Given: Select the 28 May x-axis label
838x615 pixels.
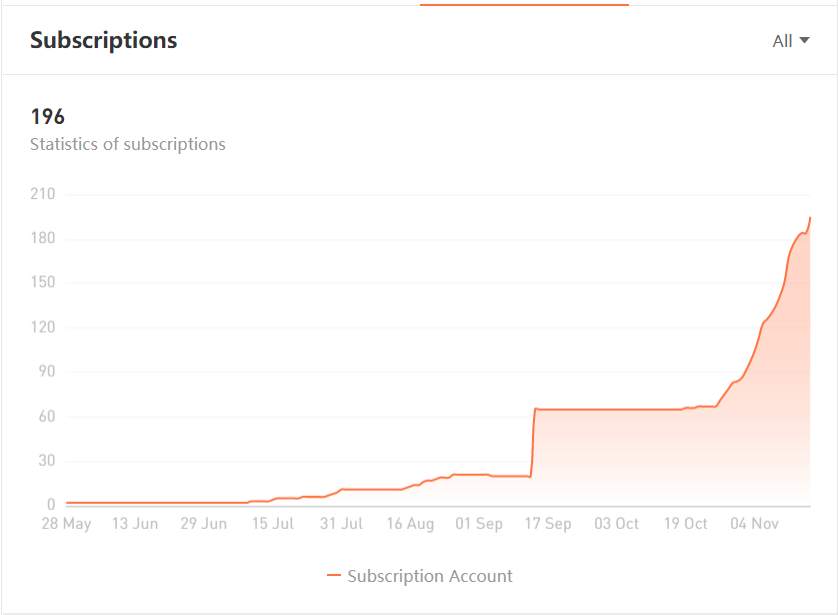Looking at the screenshot, I should click(x=66, y=523).
